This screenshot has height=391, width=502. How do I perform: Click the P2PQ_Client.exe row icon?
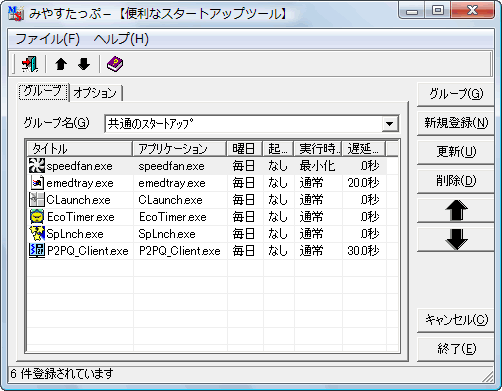37,251
